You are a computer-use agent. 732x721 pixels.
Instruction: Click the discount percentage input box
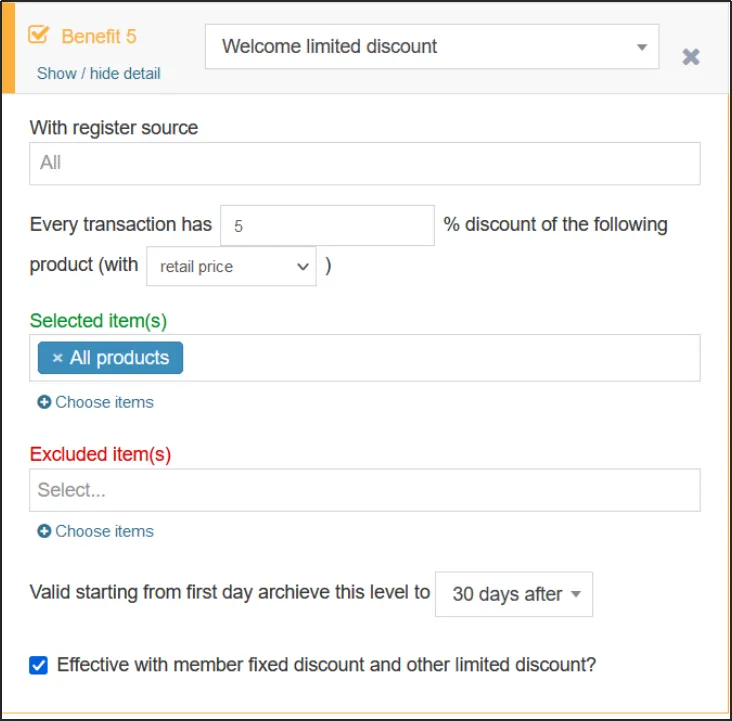click(x=326, y=226)
